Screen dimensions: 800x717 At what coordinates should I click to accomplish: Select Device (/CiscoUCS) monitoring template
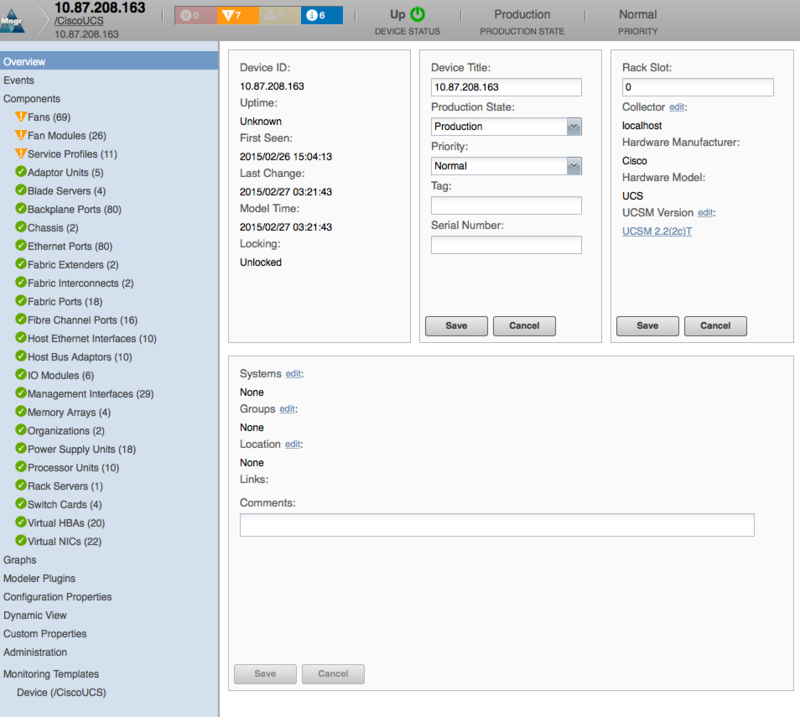61,693
